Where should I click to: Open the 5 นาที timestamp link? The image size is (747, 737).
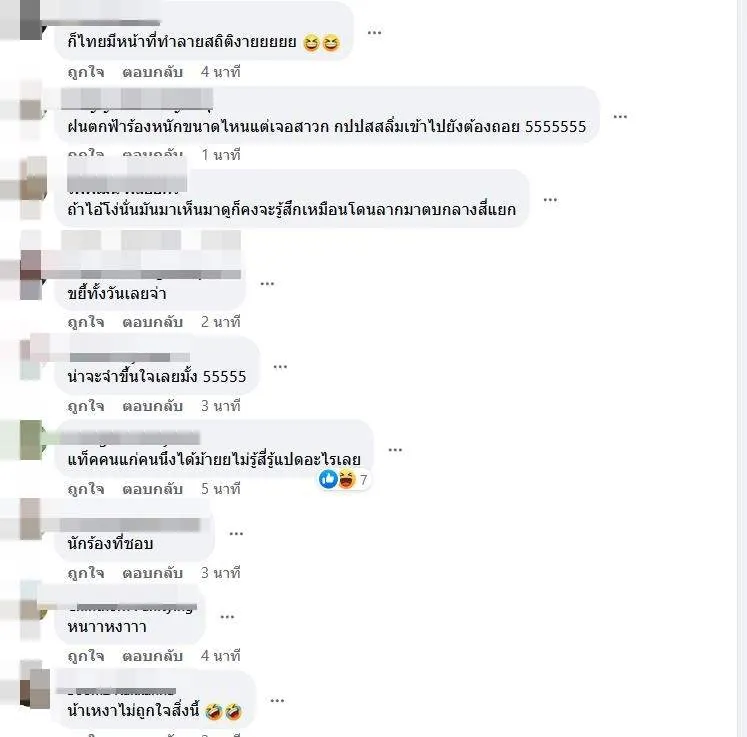[x=221, y=489]
